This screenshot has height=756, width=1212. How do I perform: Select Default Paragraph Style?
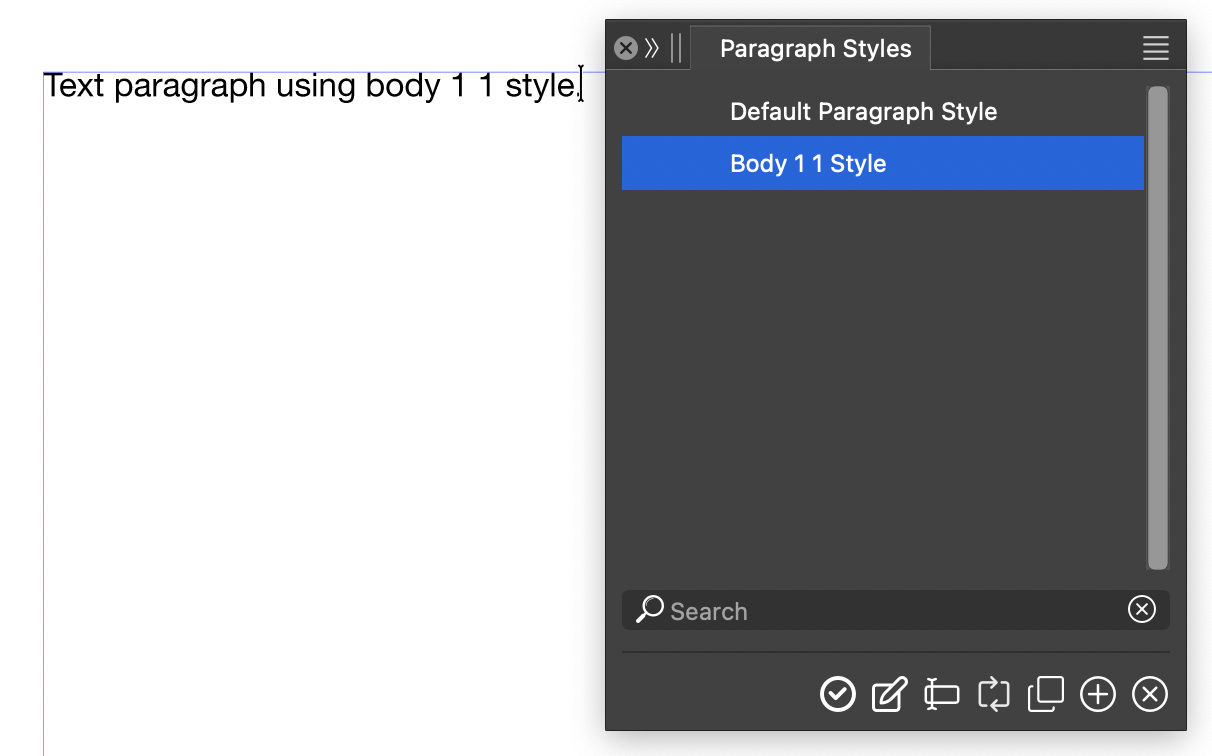pyautogui.click(x=863, y=112)
